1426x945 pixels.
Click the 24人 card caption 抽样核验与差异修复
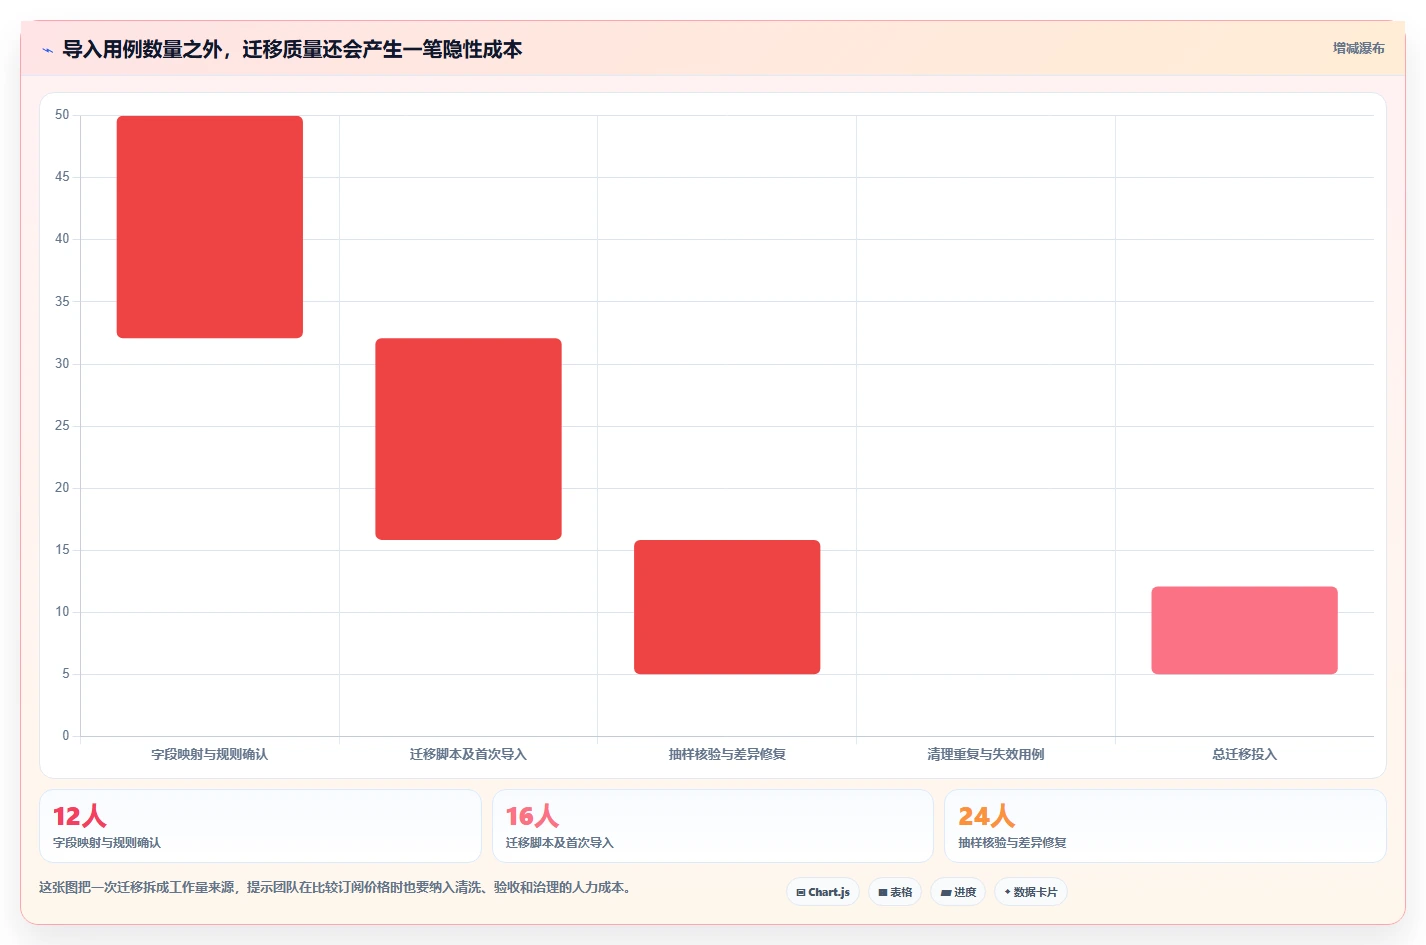1012,843
